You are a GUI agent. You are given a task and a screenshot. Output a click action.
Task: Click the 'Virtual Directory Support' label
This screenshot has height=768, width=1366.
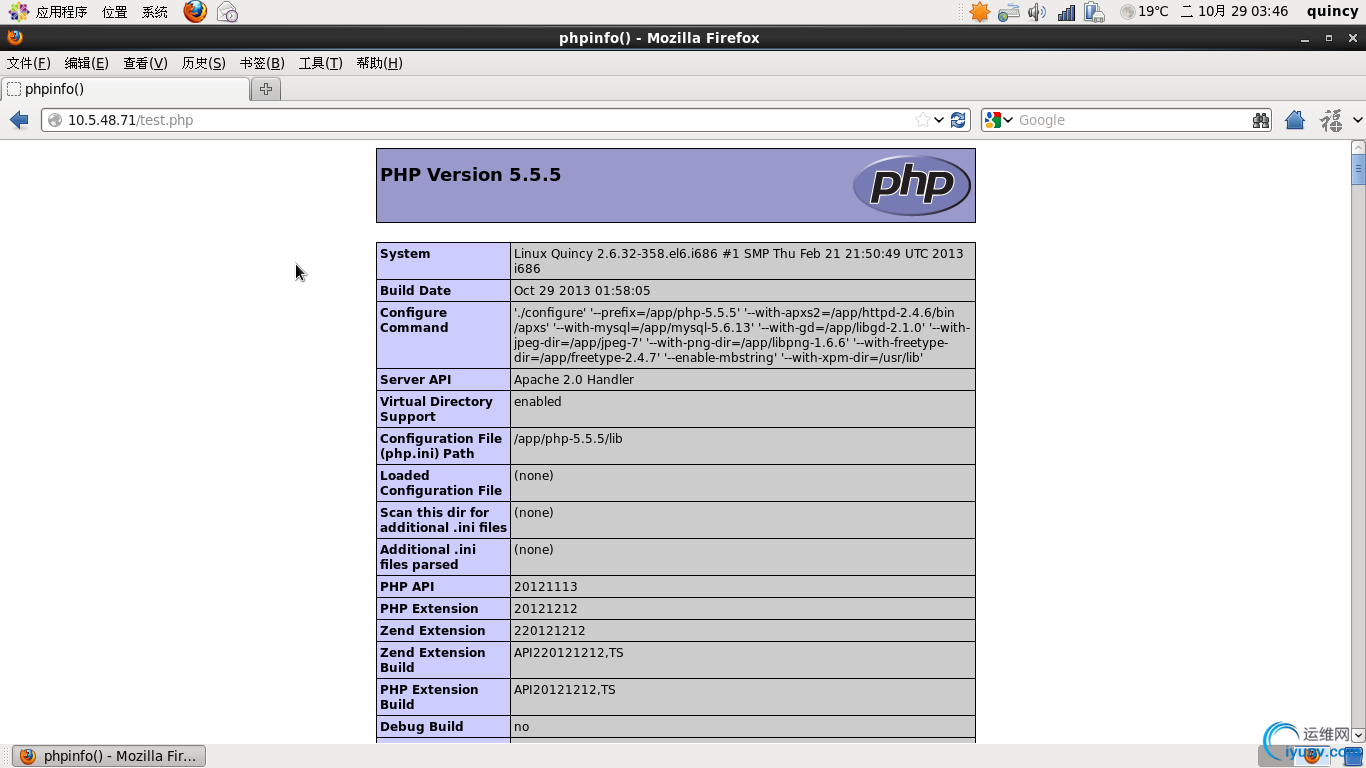pos(436,409)
